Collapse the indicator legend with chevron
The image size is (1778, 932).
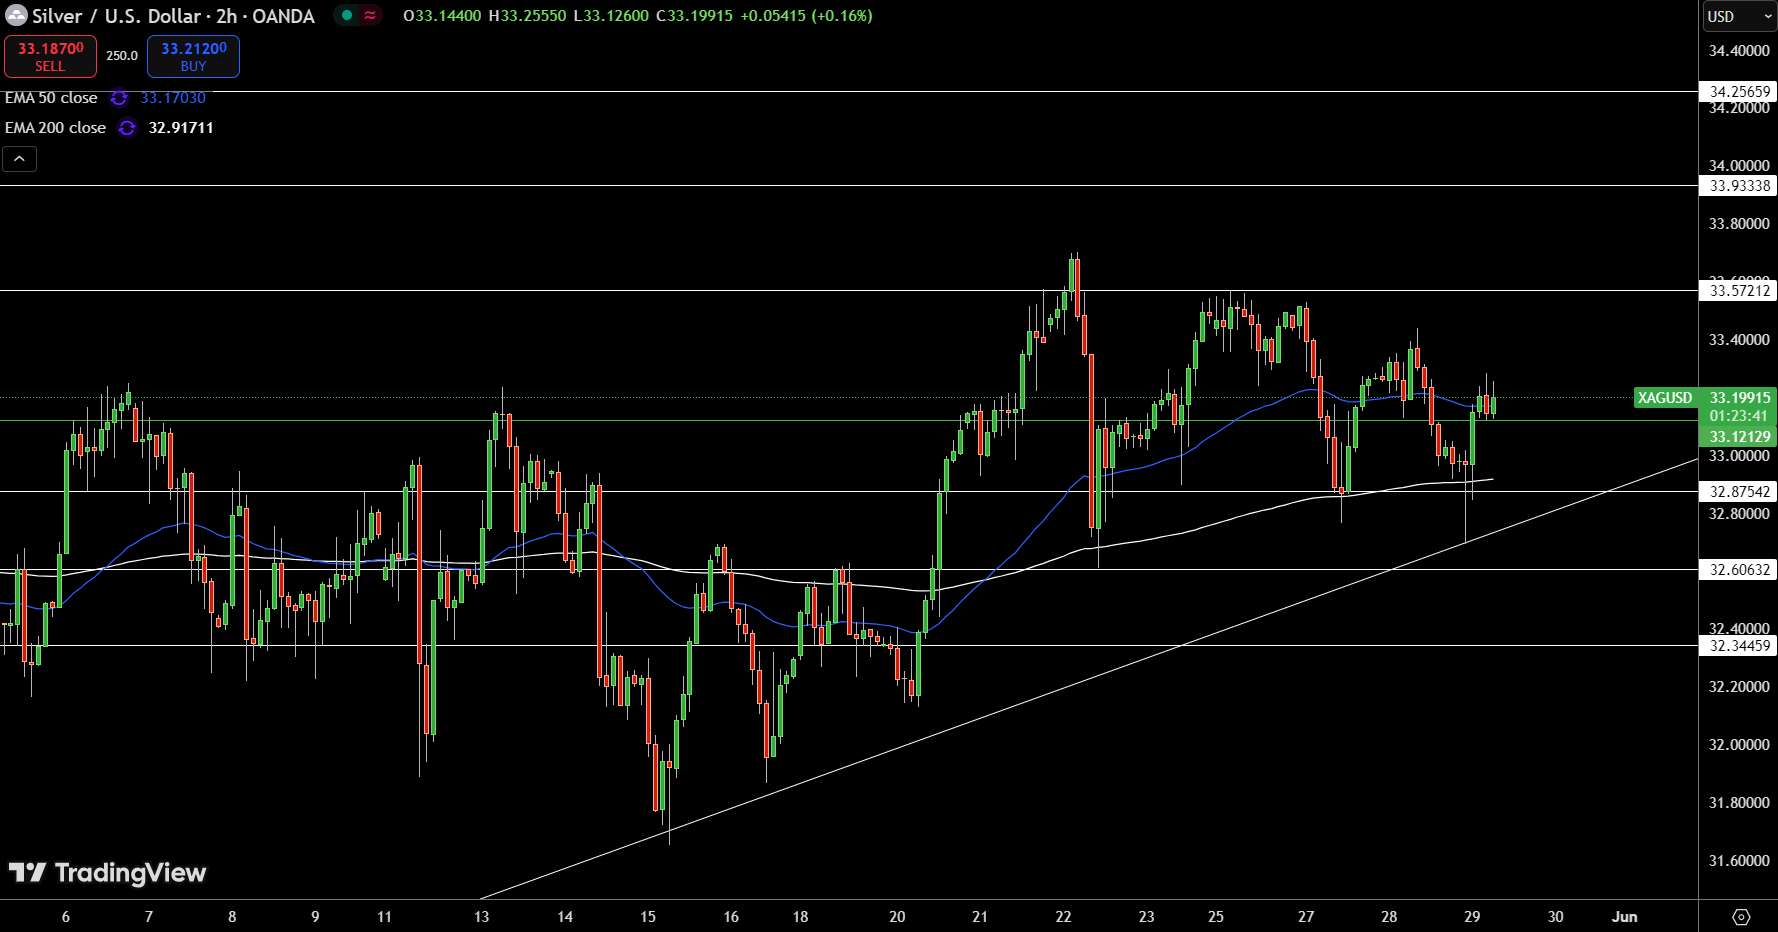tap(19, 159)
